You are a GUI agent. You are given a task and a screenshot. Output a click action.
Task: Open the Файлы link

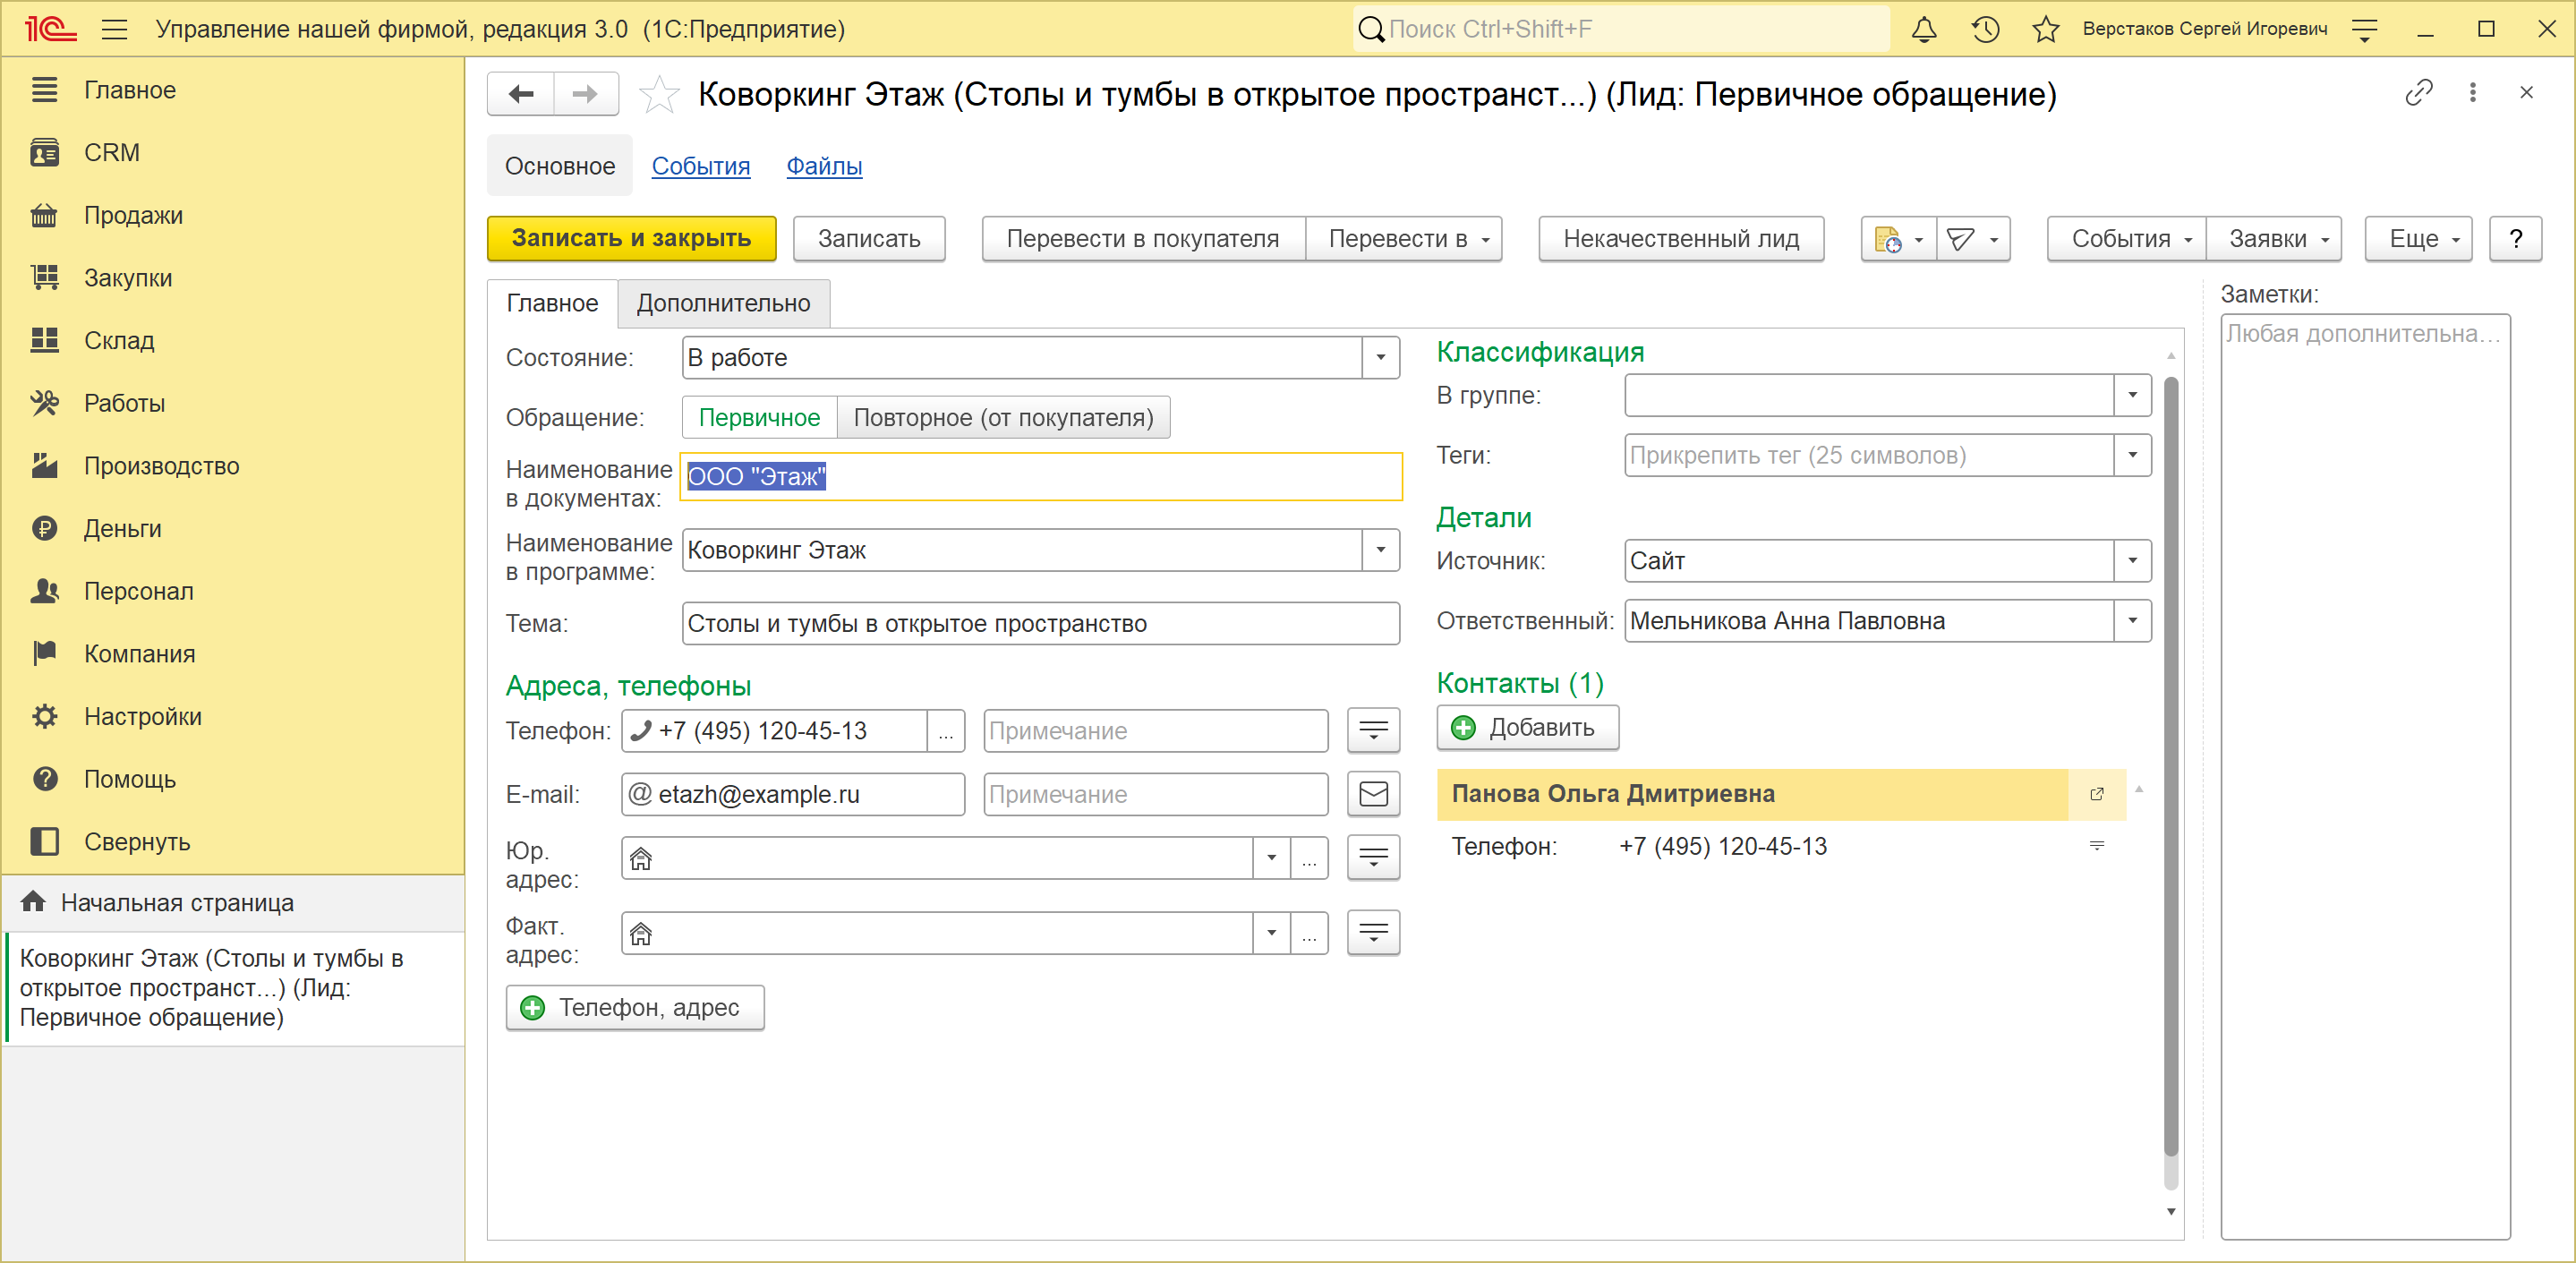point(824,166)
